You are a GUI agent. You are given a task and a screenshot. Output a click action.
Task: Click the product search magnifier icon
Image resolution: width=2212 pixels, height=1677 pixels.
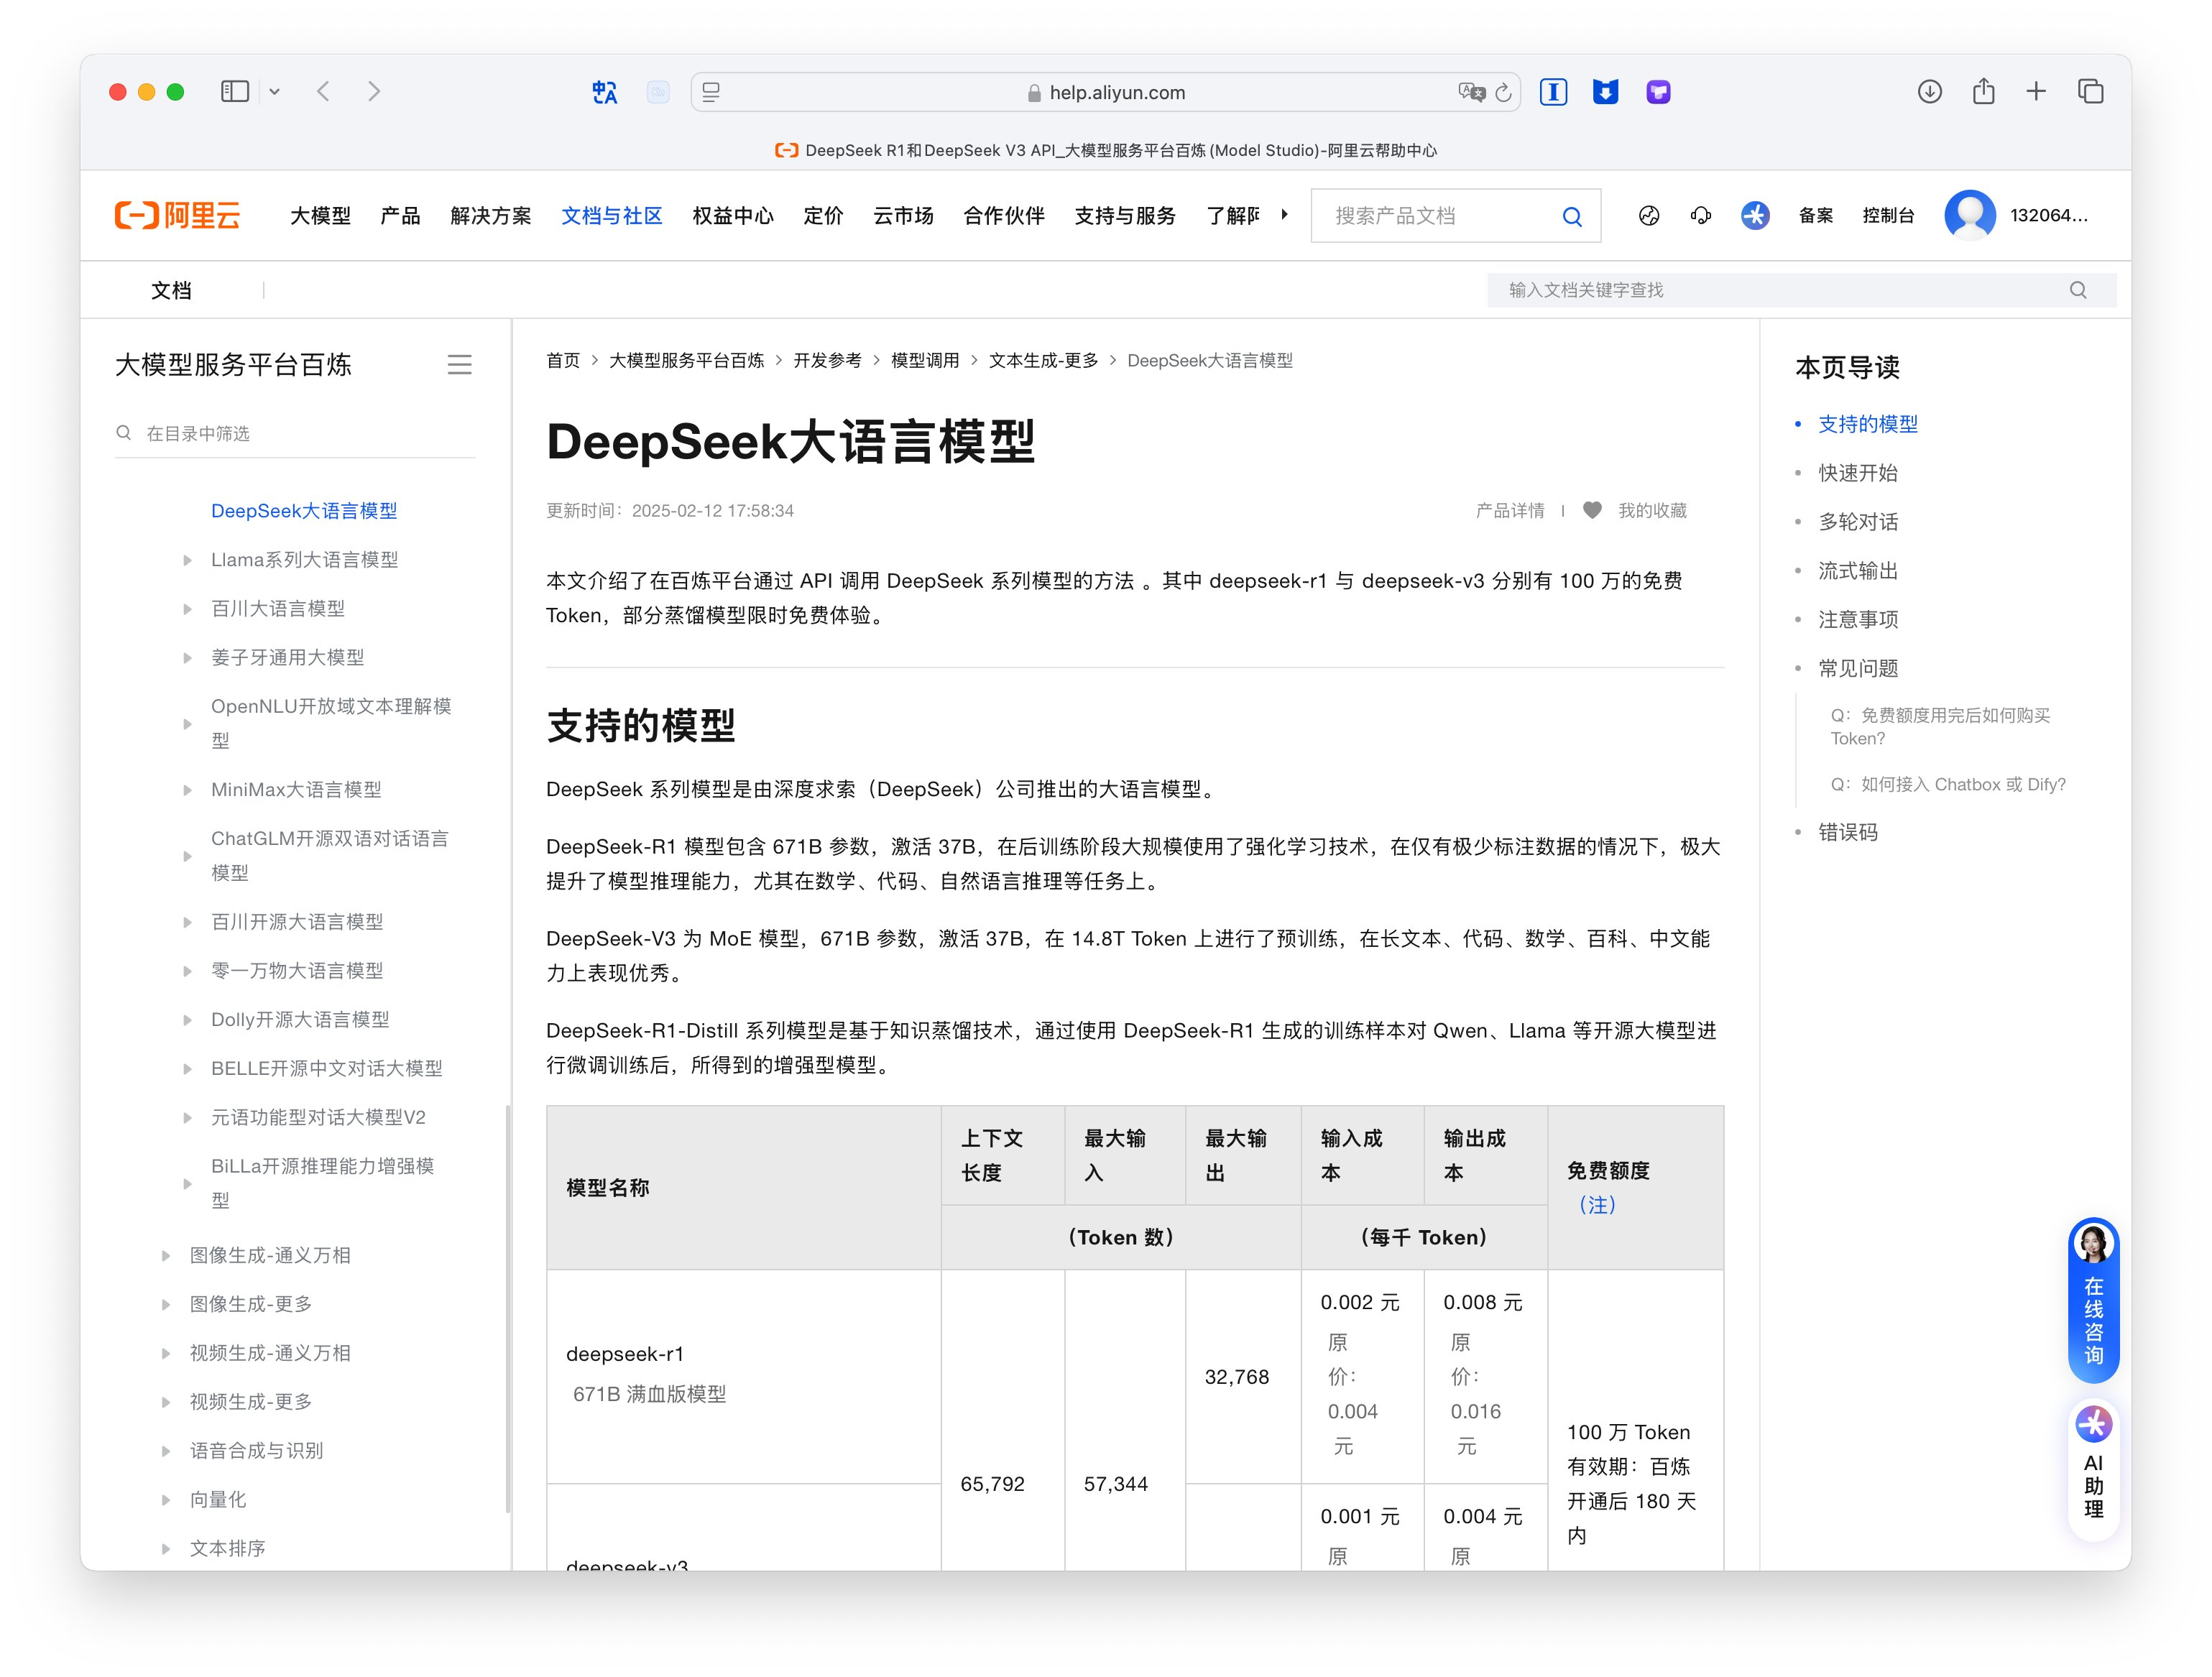[1572, 216]
